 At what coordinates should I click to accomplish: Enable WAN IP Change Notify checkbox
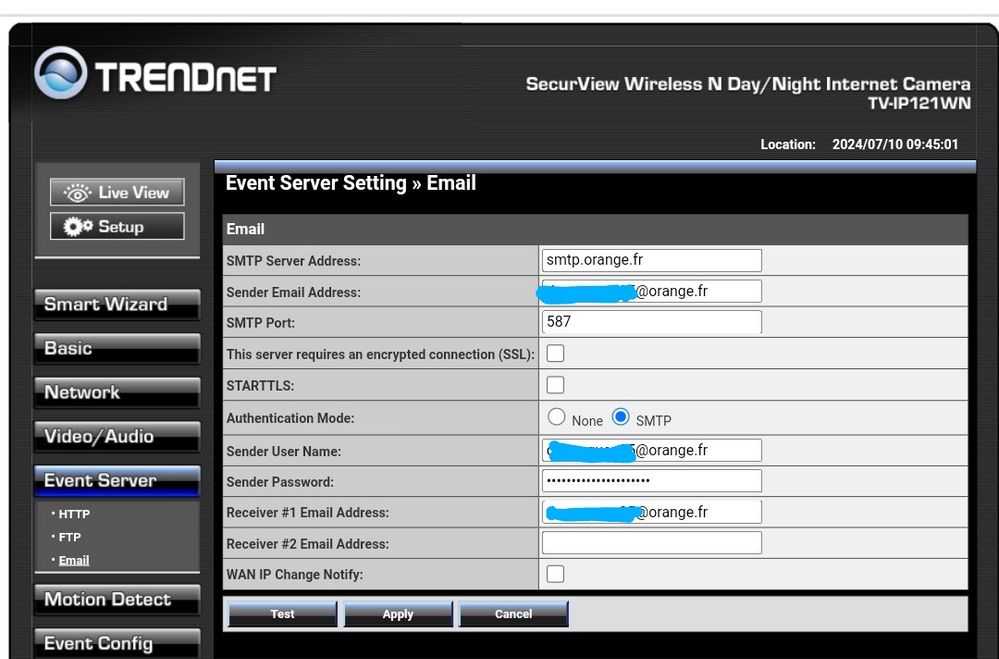(x=556, y=574)
